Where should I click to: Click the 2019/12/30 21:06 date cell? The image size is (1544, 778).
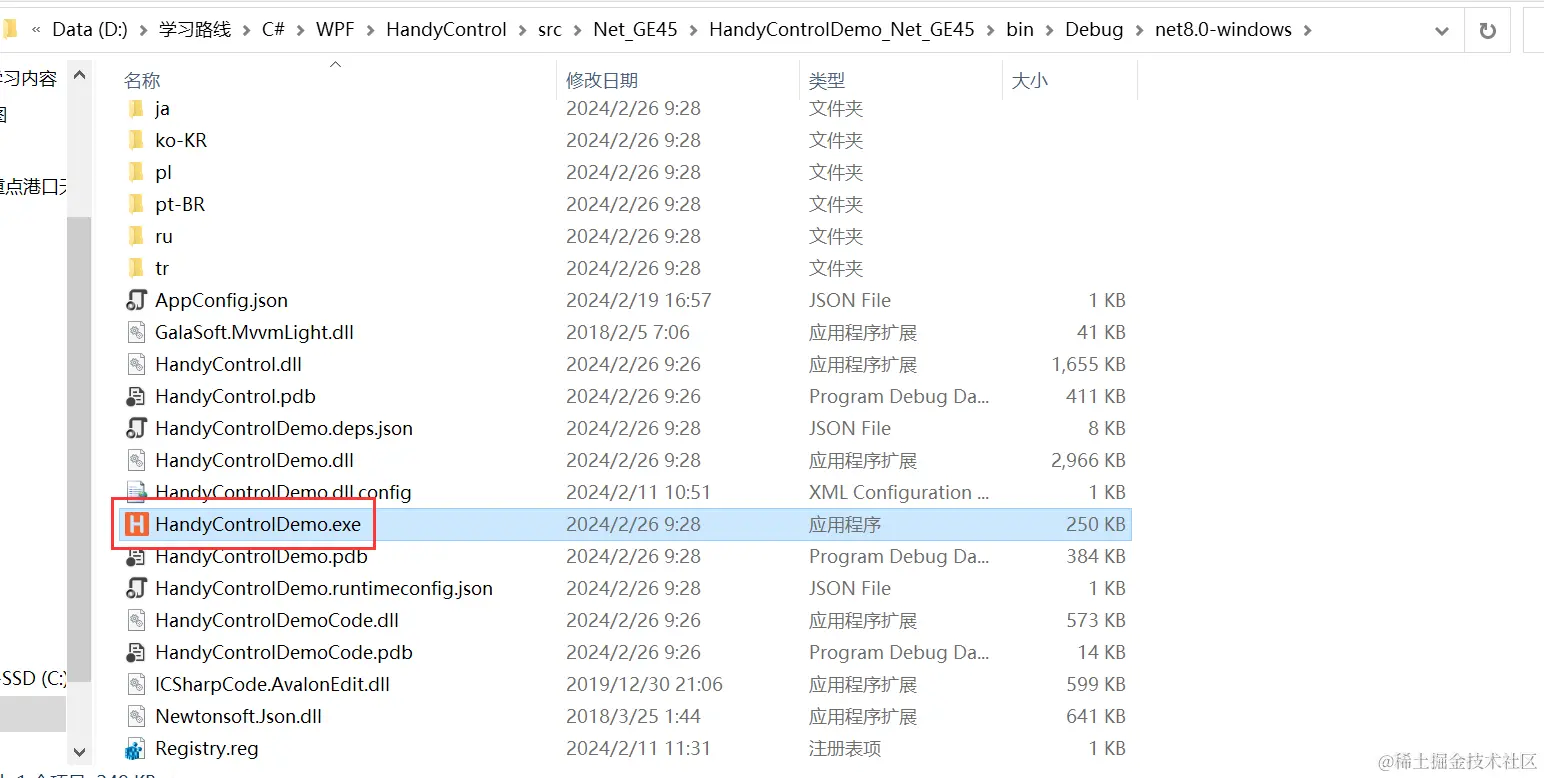point(644,684)
